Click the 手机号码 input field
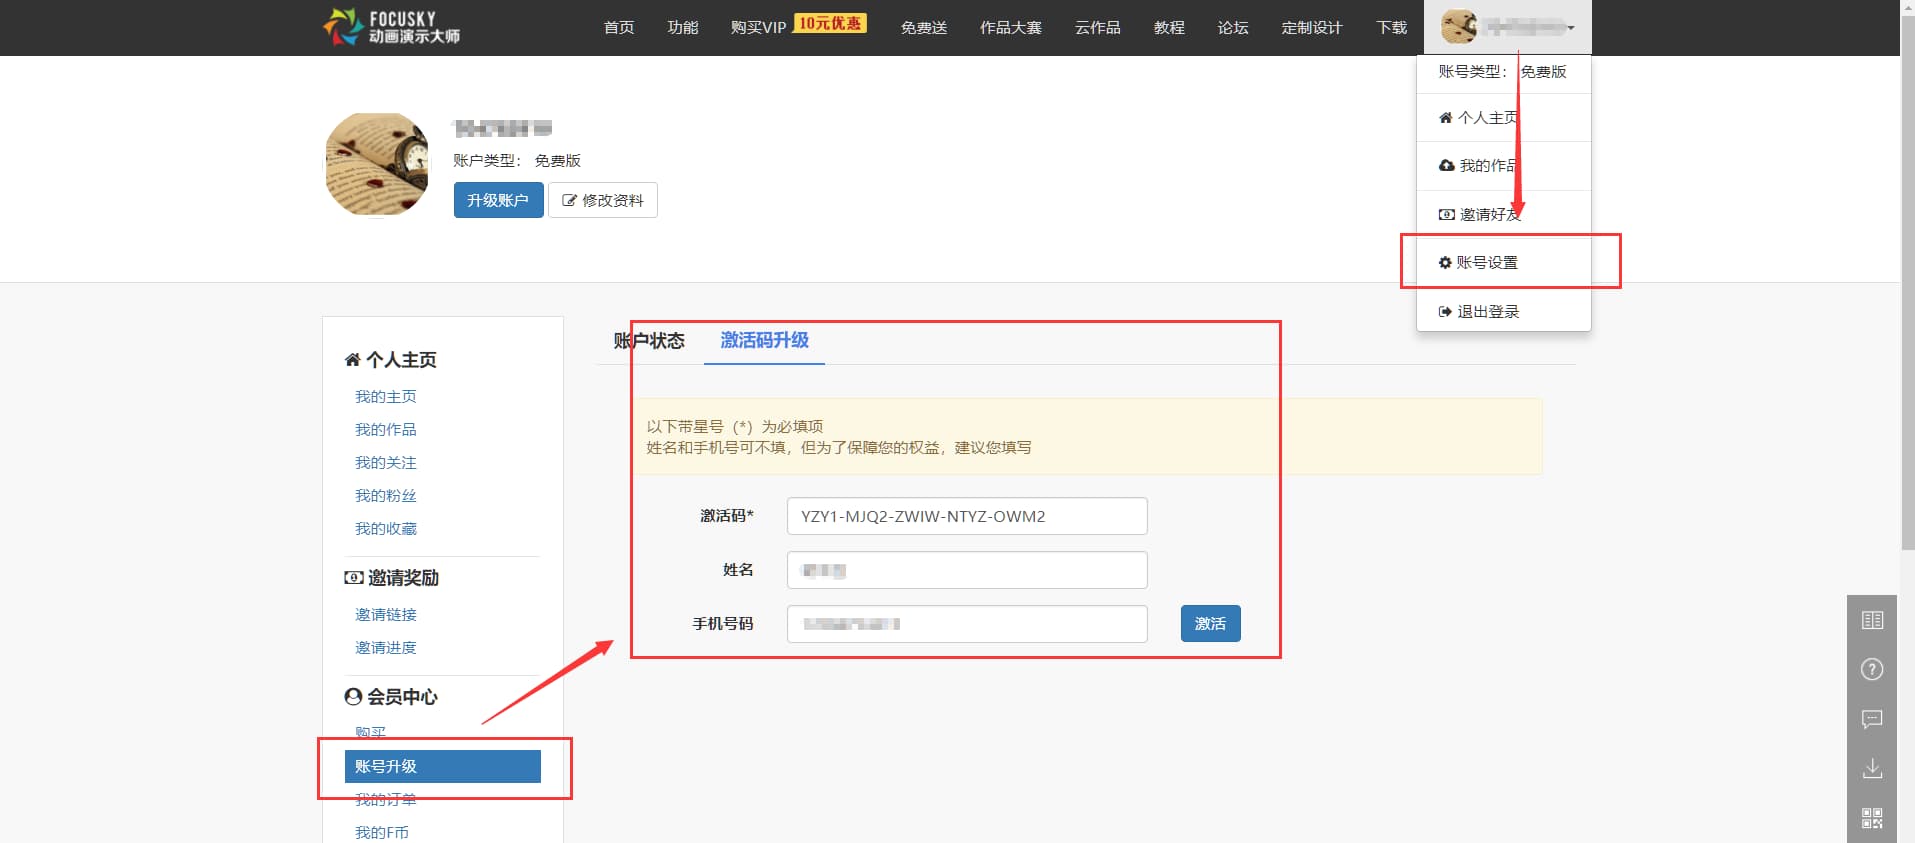This screenshot has width=1915, height=843. click(967, 624)
